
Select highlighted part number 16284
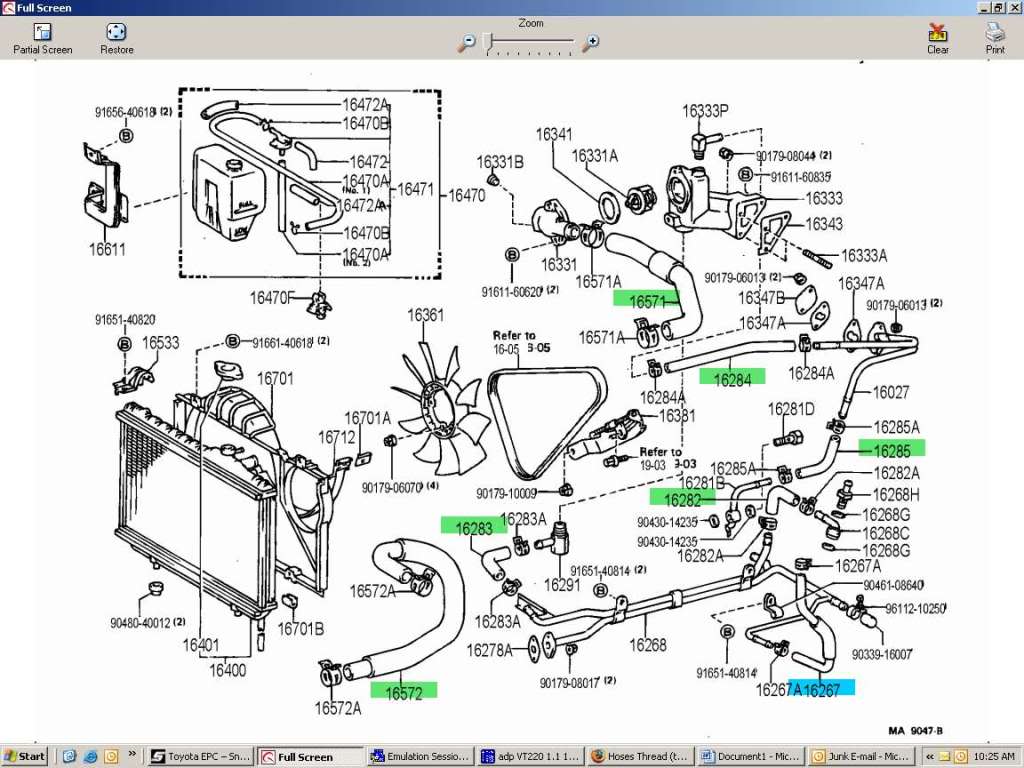coord(732,377)
